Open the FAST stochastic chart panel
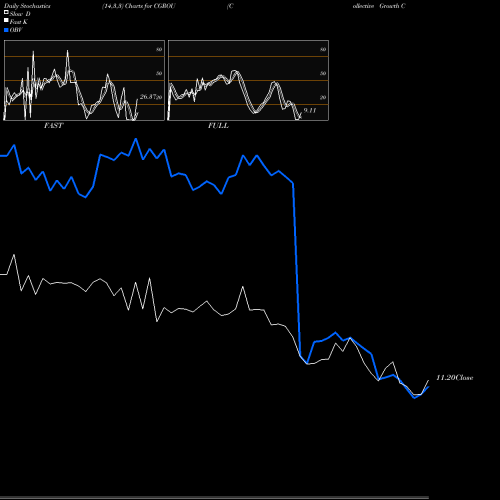 84,80
